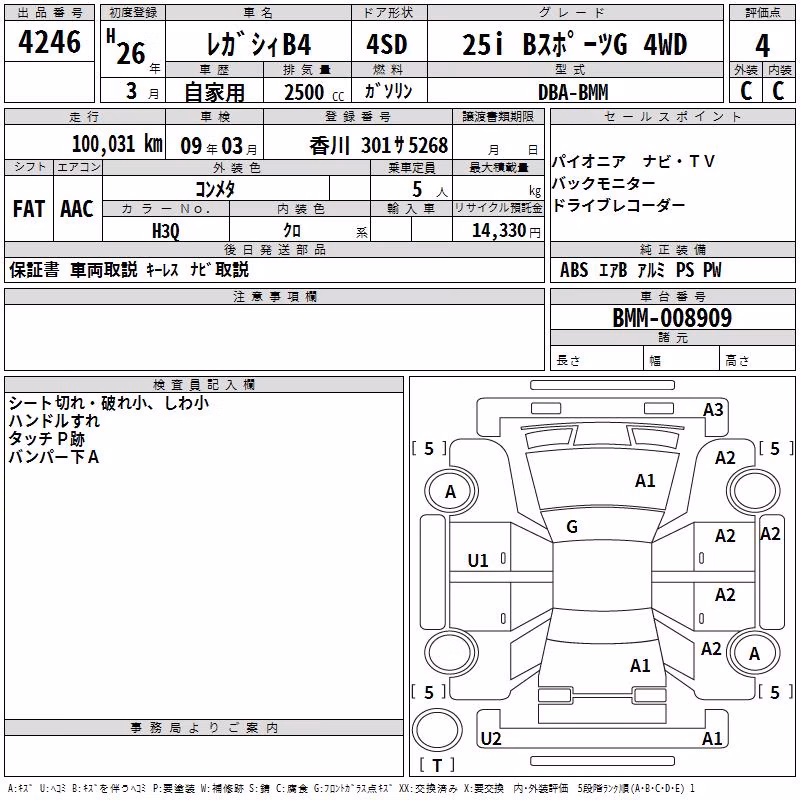Screen dimensions: 800x800
Task: Select the car name レガシィB4
Action: [x=258, y=45]
